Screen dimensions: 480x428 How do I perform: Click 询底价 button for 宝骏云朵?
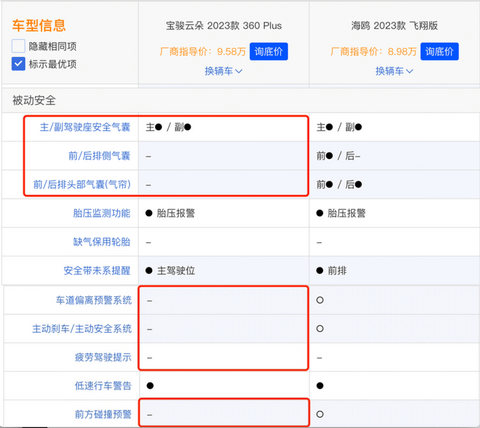point(269,52)
